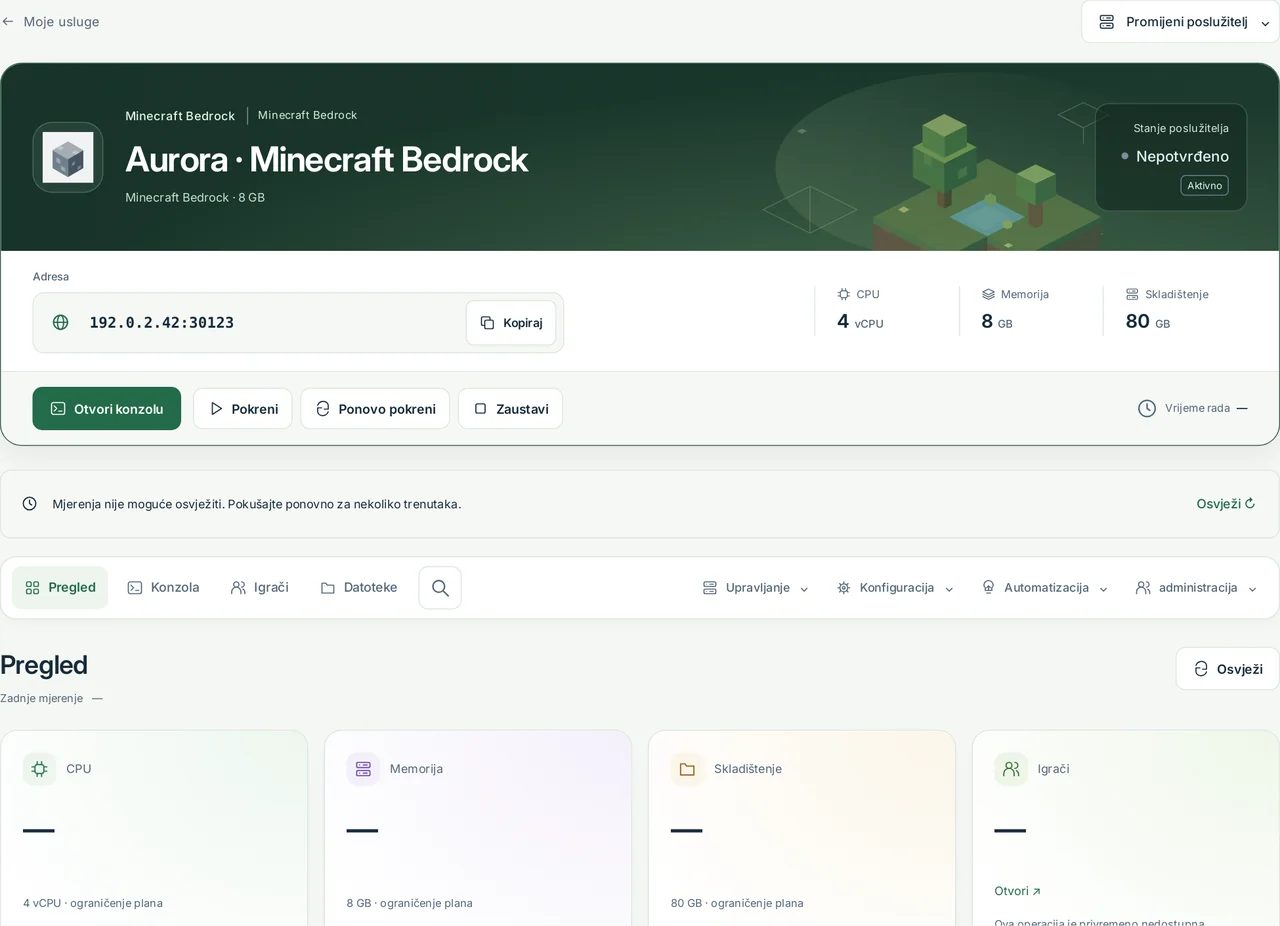Screen dimensions: 1280x926
Task: Expand the Konfiguracija menu
Action: pyautogui.click(x=895, y=588)
